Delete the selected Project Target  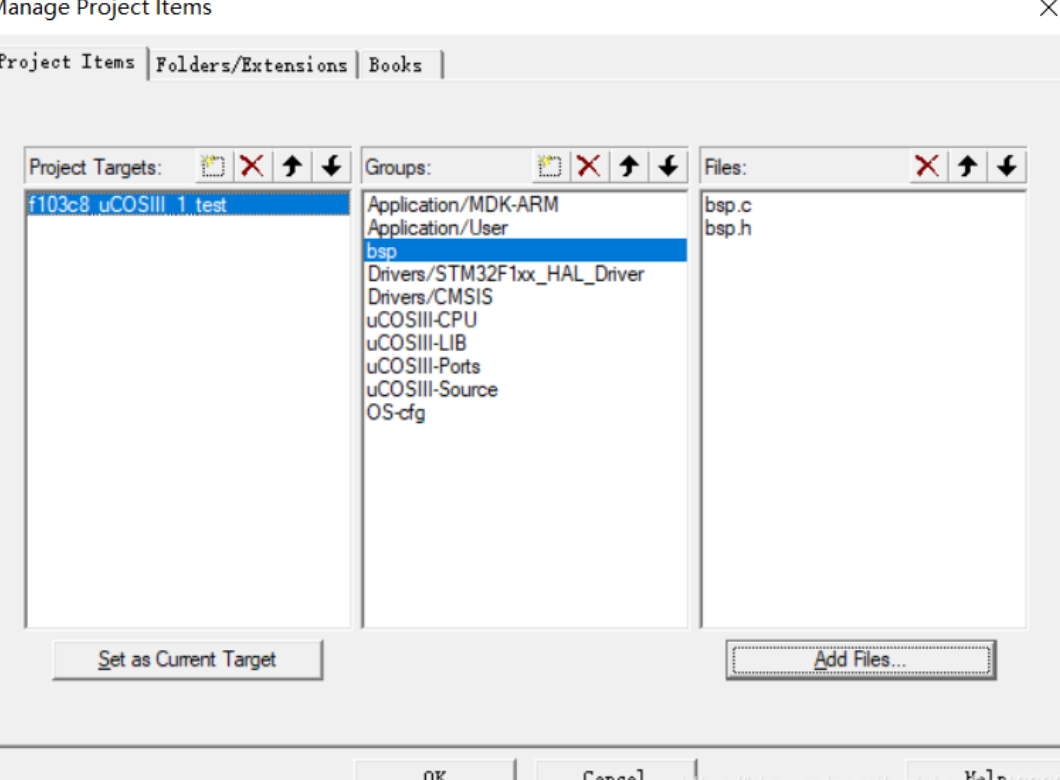tap(252, 166)
